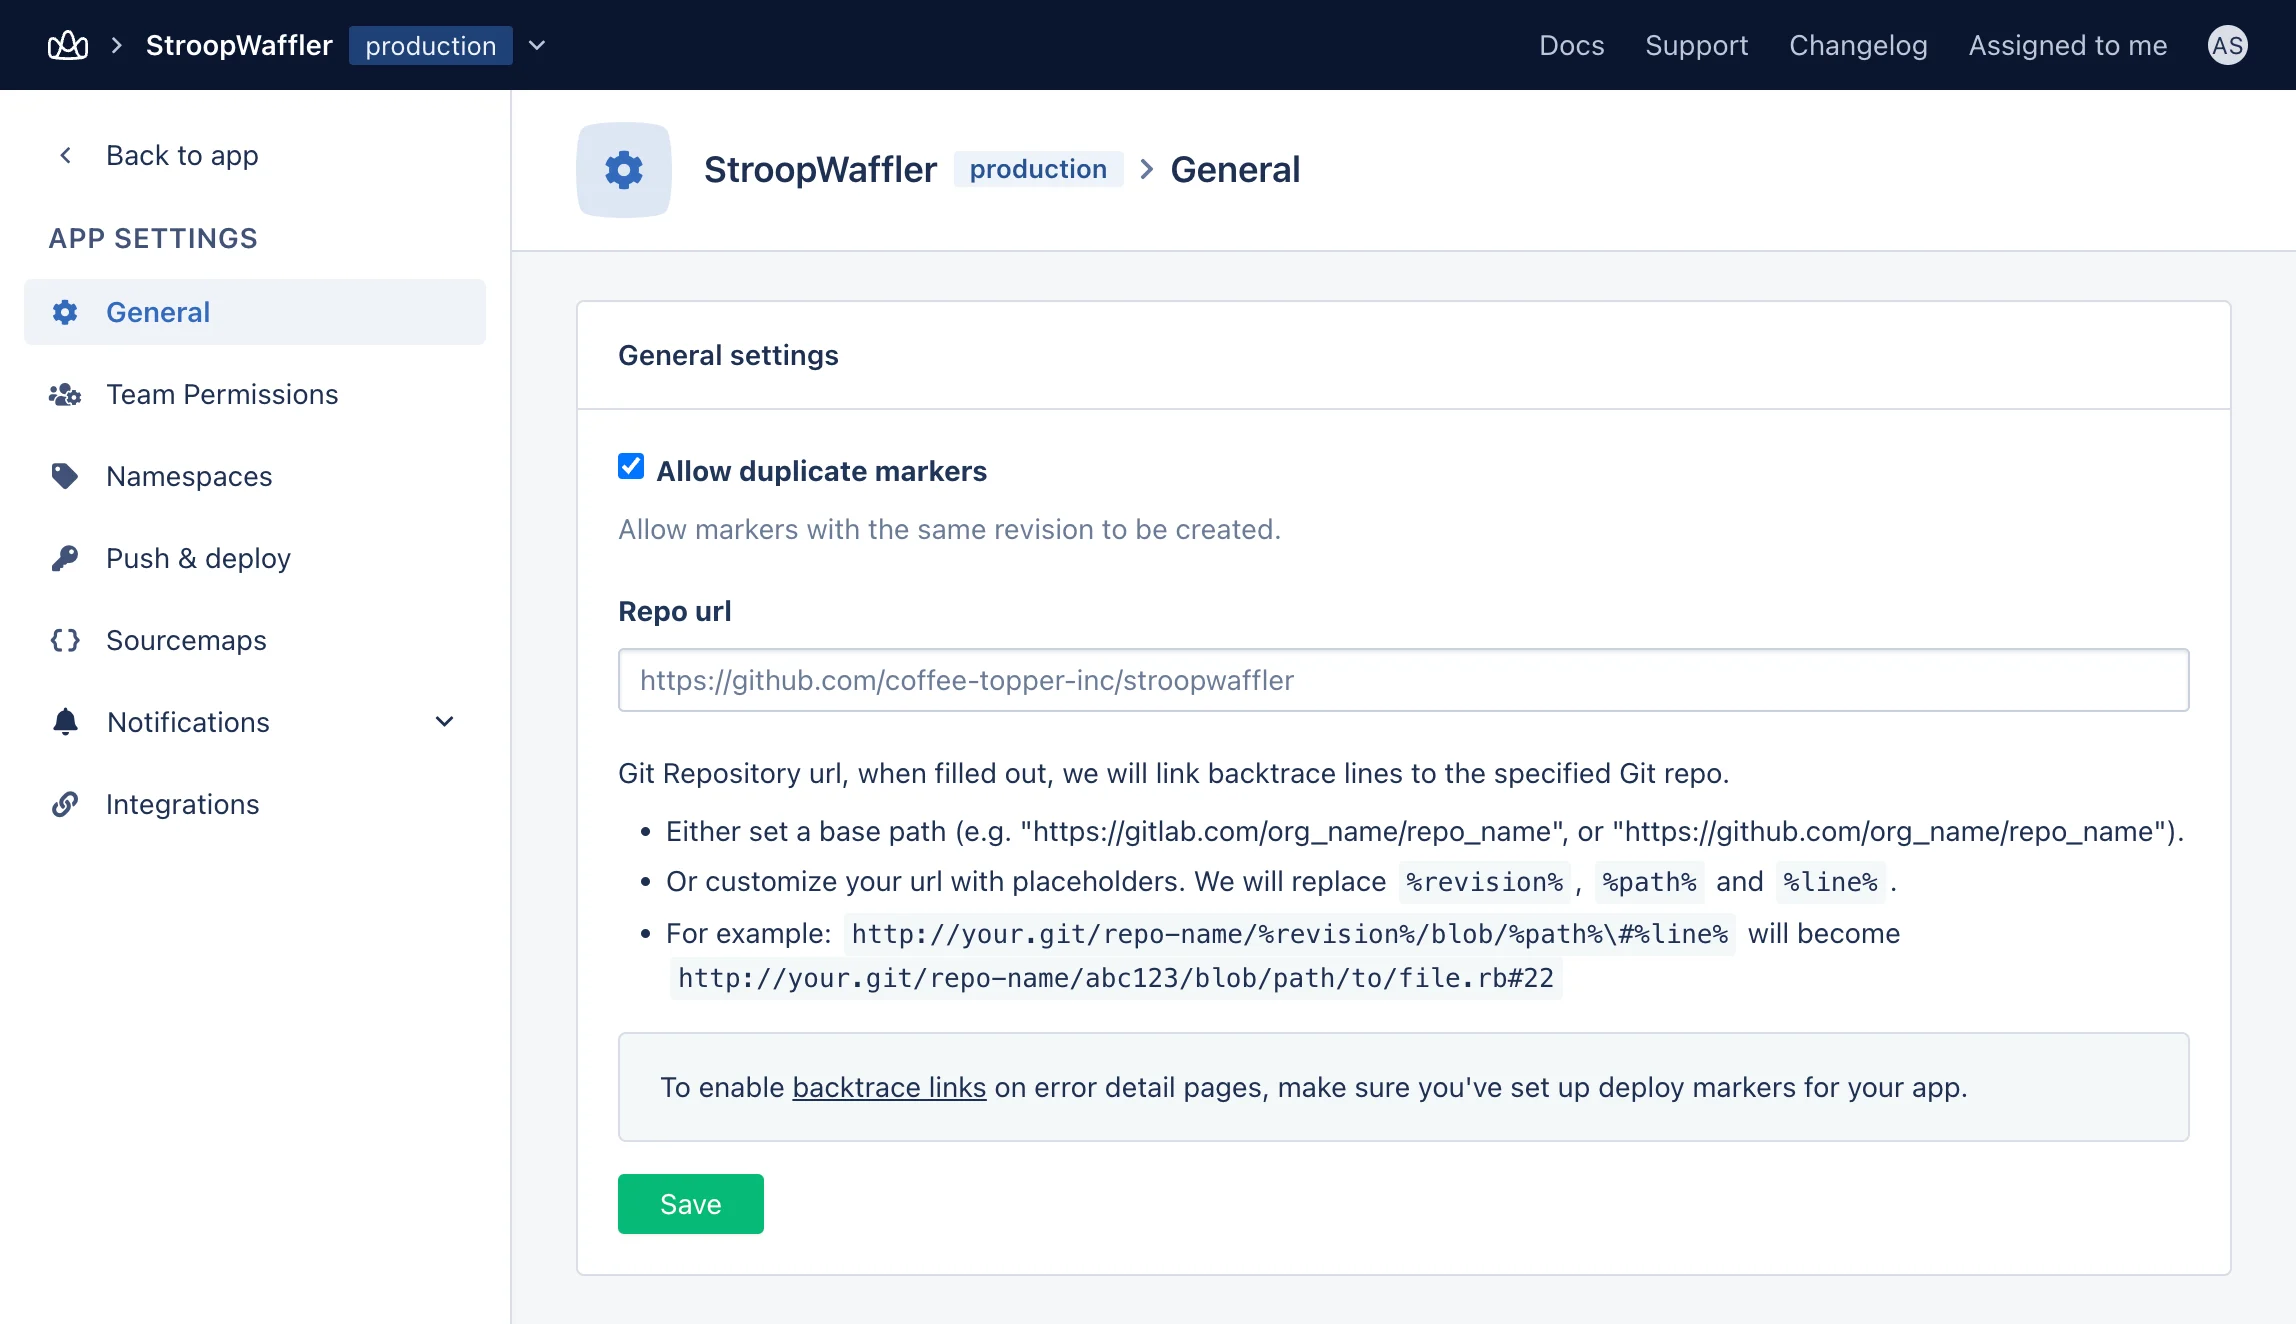Expand the Notifications submenu chevron
Image resolution: width=2296 pixels, height=1324 pixels.
445,722
